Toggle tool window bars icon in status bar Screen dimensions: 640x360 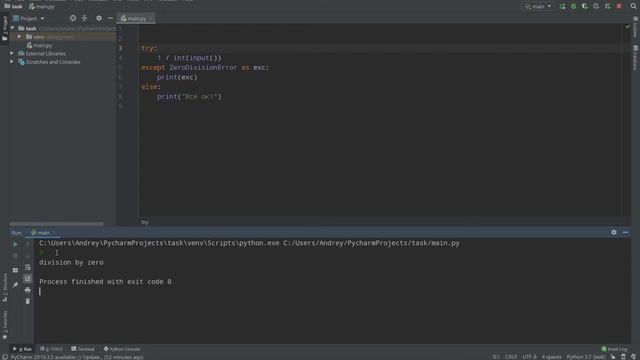tap(4, 357)
